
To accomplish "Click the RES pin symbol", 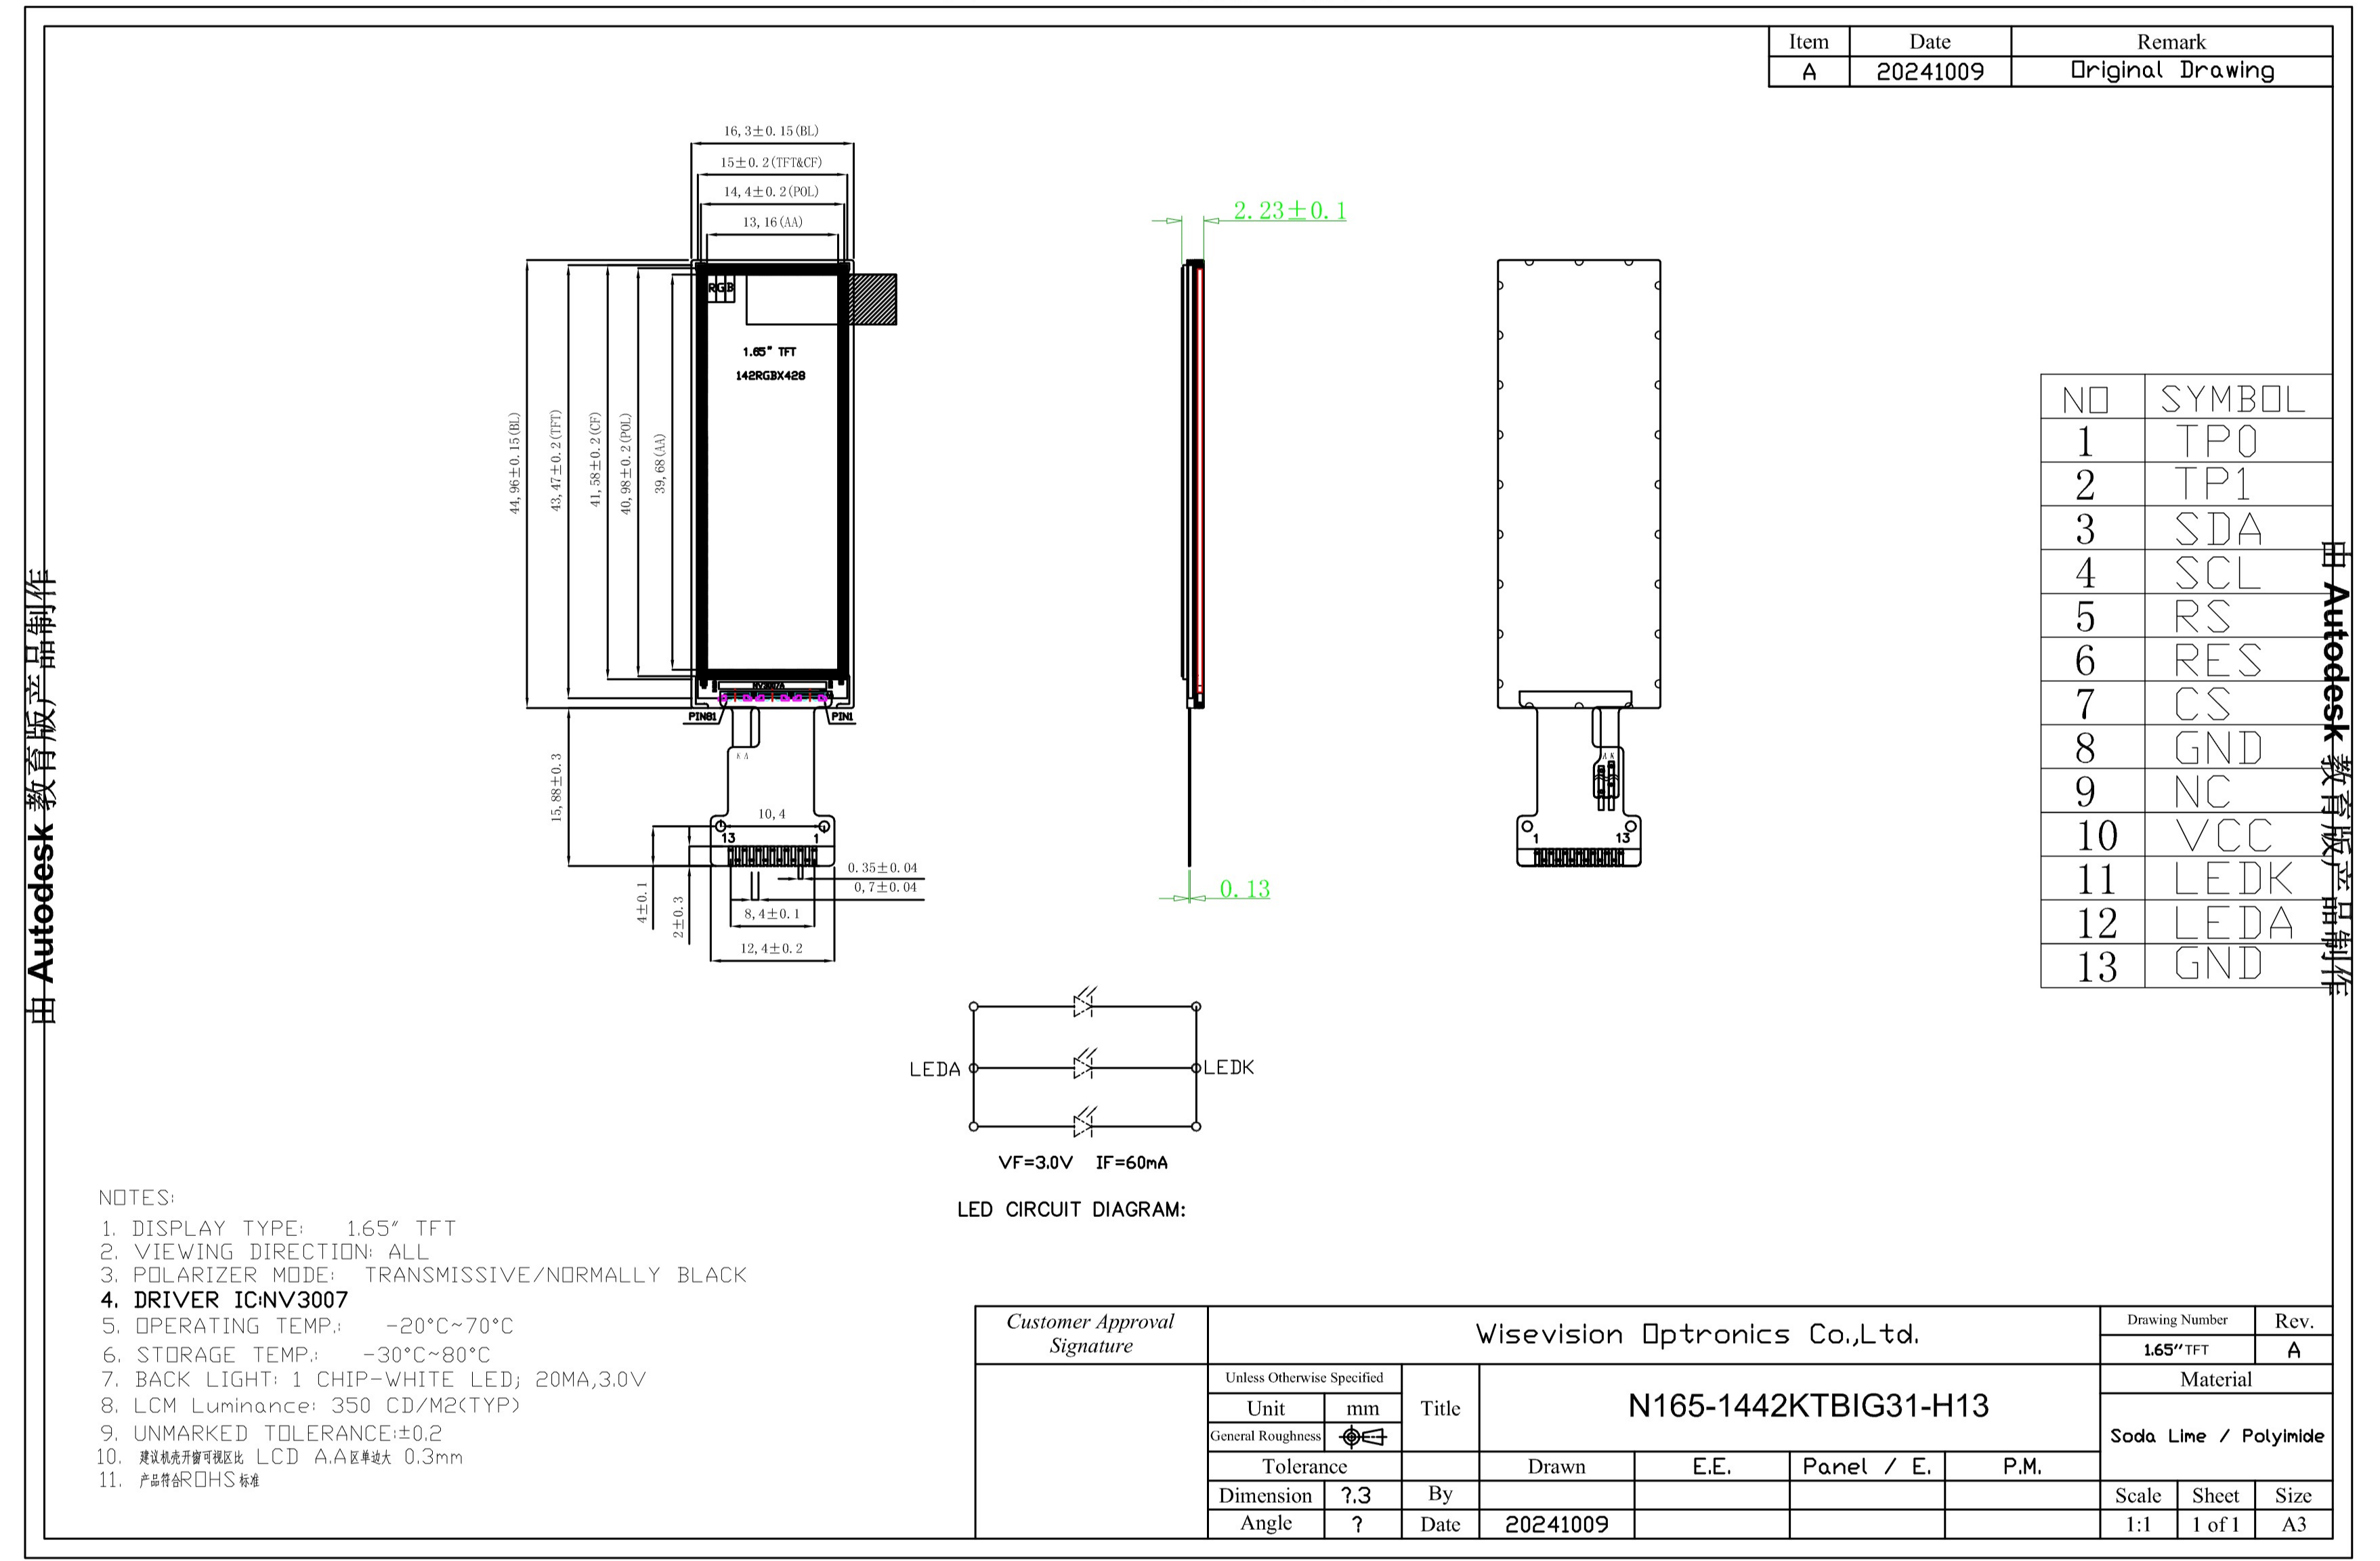I will 2218,660.
